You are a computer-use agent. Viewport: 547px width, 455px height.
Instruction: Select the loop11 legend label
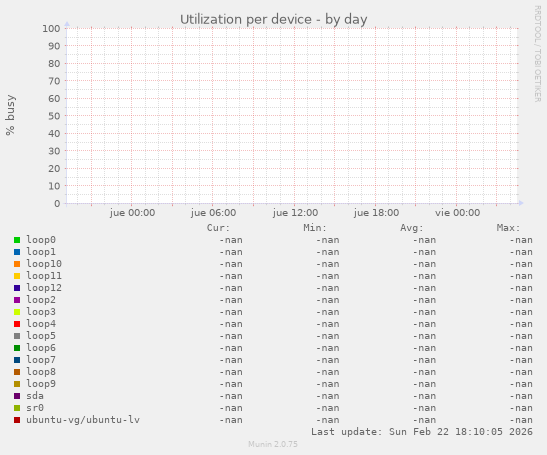[44, 276]
